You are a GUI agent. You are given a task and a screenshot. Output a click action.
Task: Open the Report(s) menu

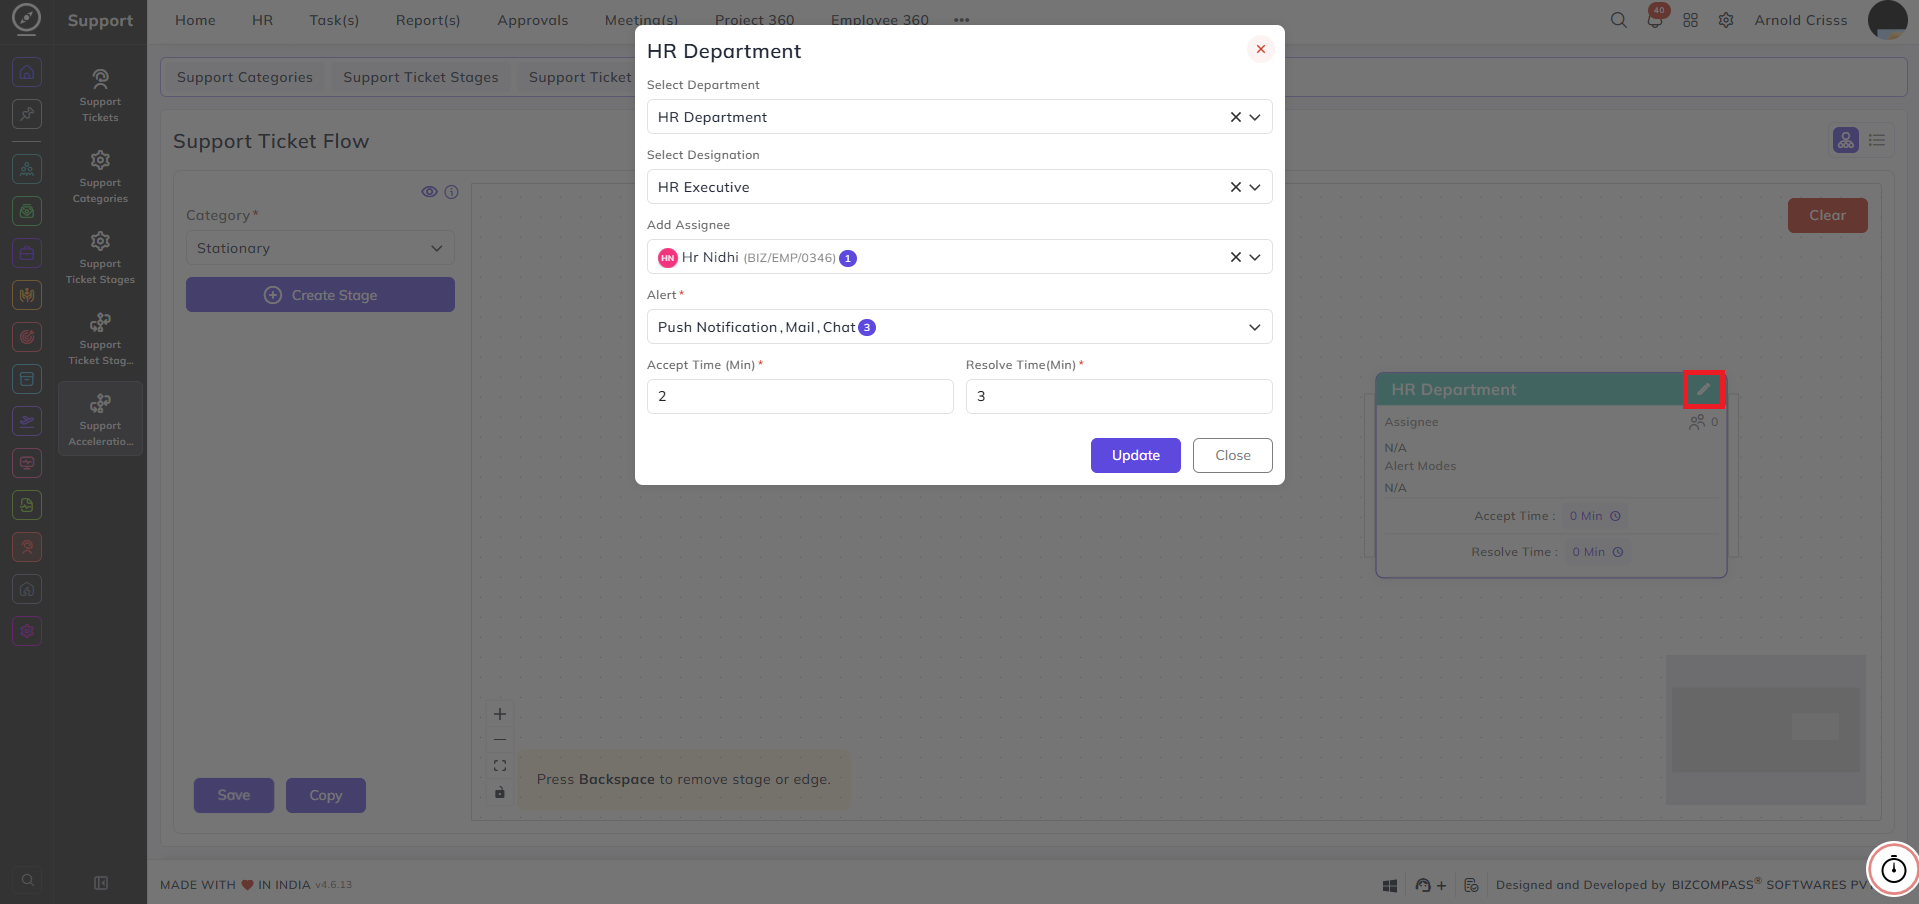point(428,20)
